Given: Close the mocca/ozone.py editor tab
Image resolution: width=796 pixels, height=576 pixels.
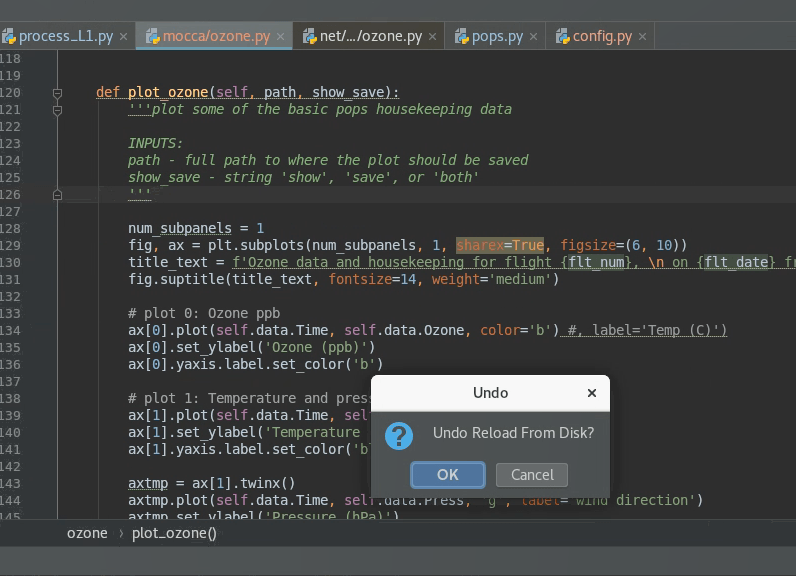Looking at the screenshot, I should tap(281, 37).
